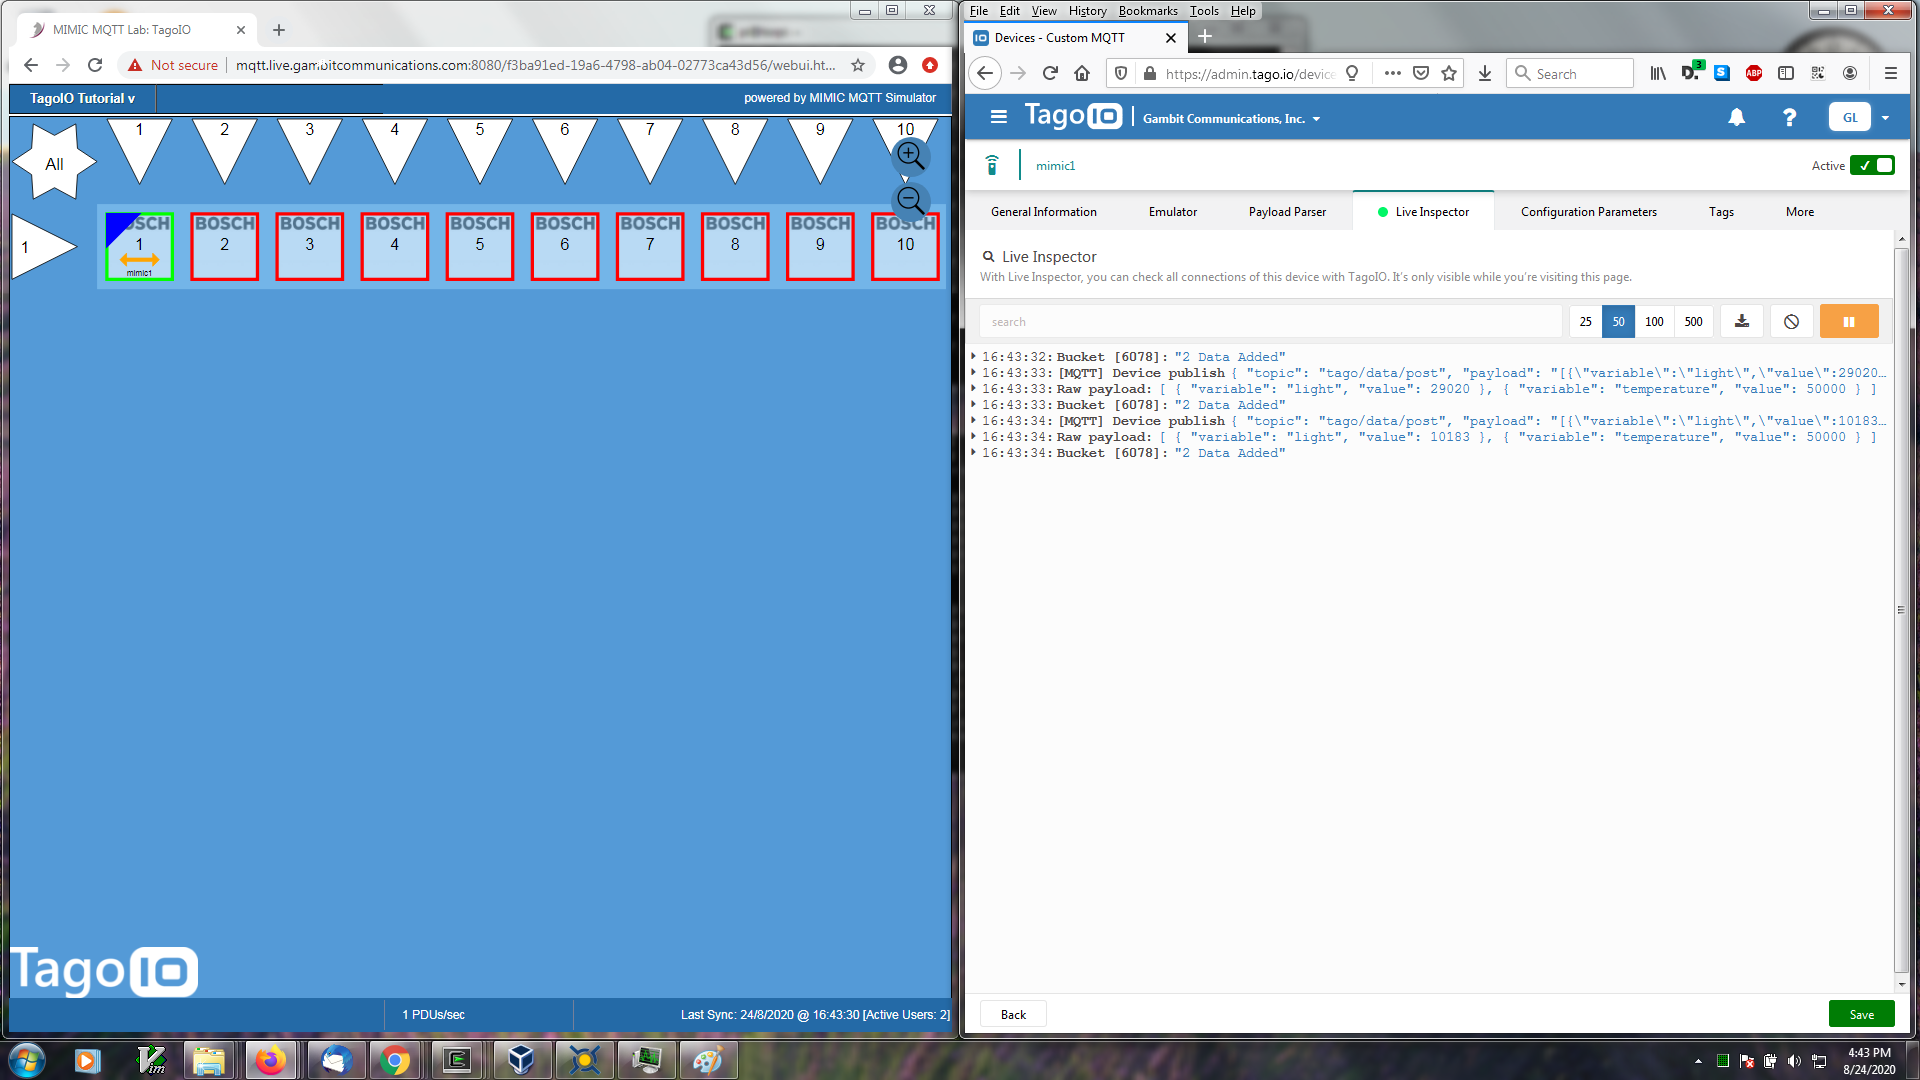
Task: Set log limit to 25
Action: pos(1585,322)
